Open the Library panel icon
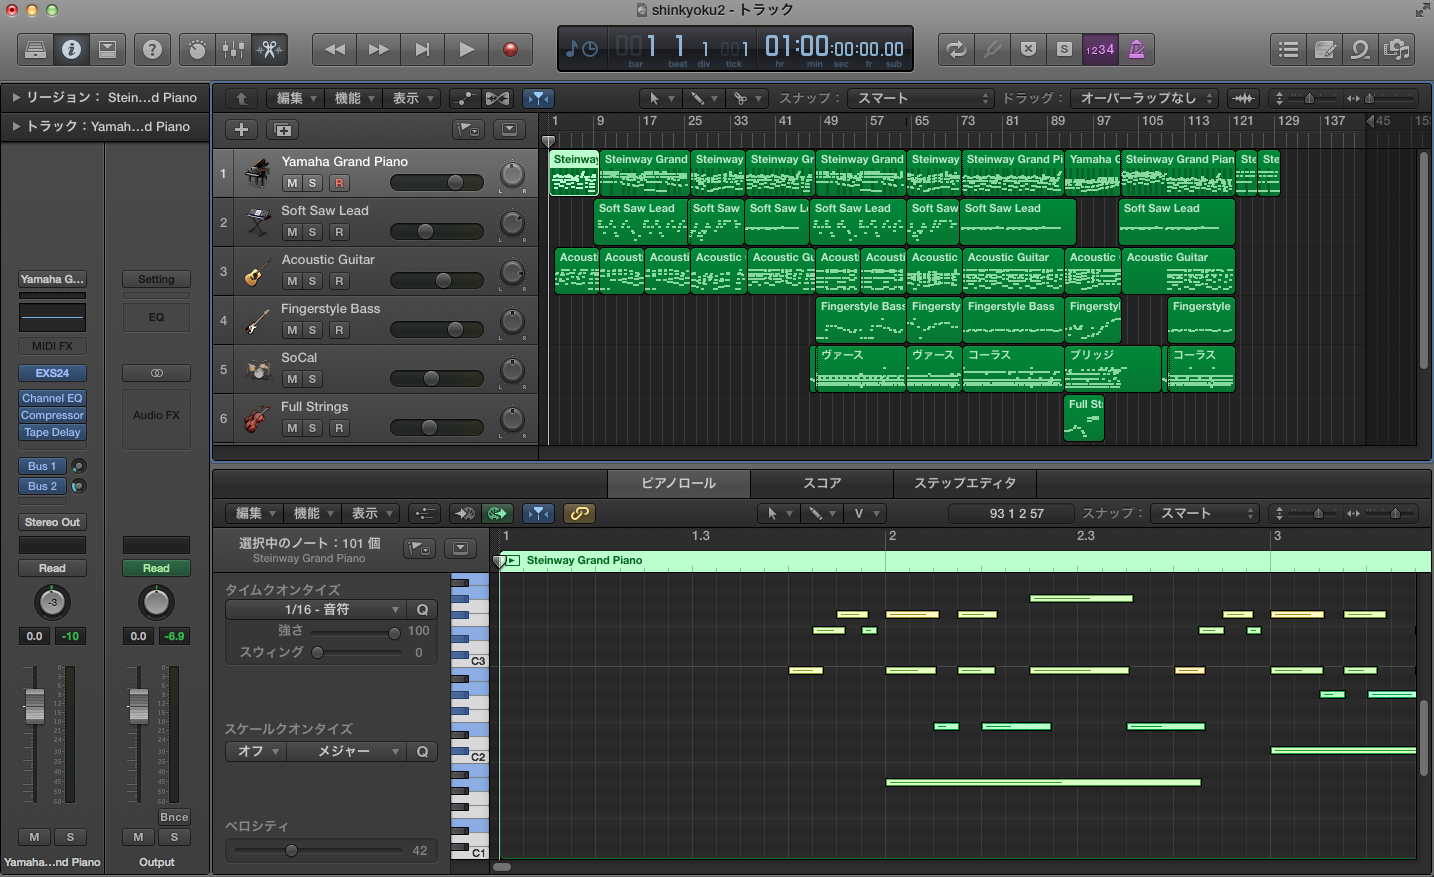 coord(35,49)
